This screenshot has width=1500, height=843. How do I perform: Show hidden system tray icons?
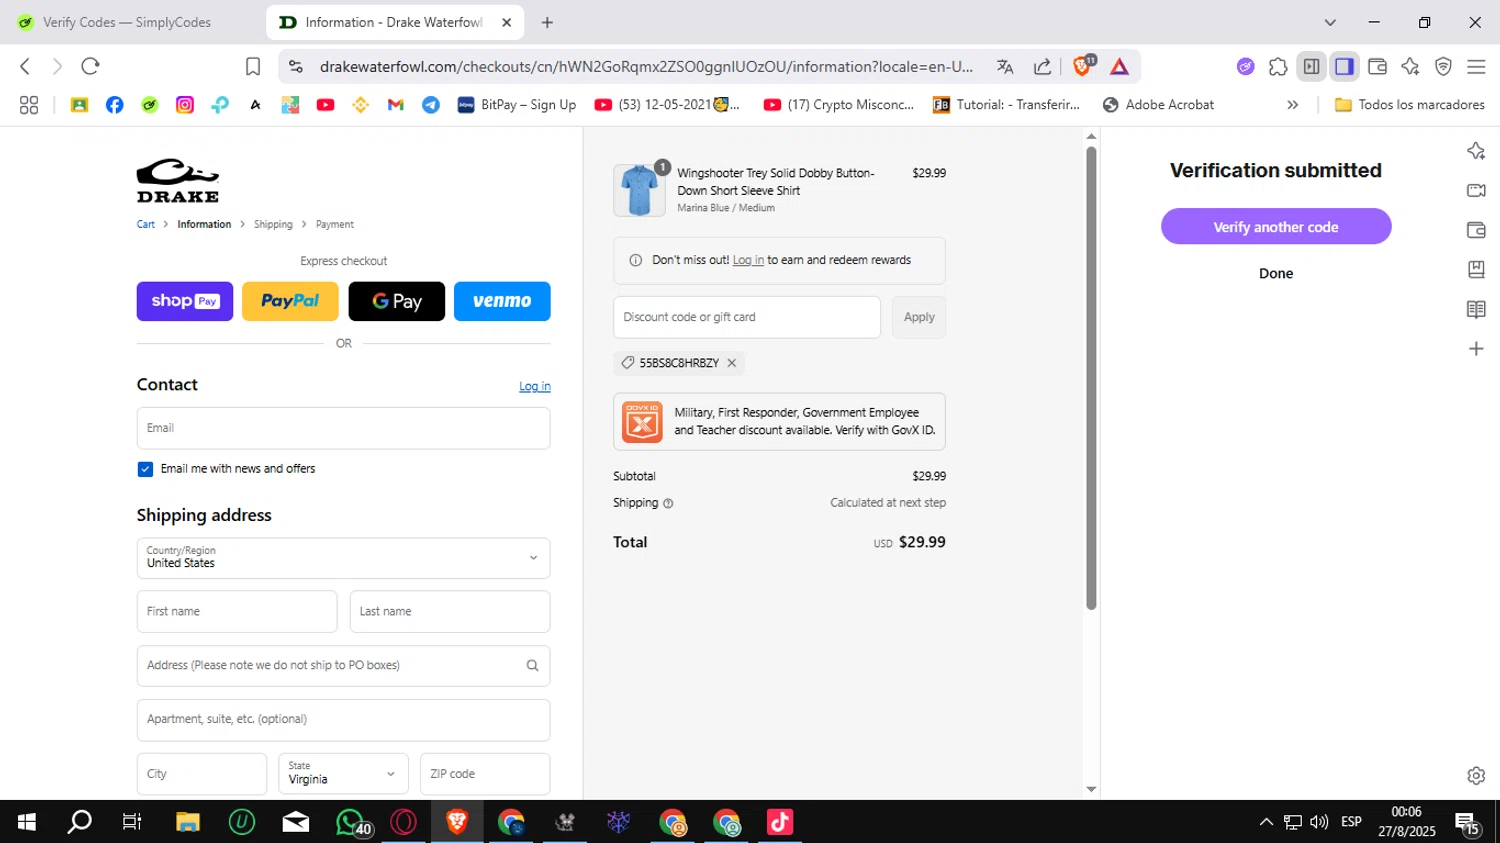tap(1266, 822)
